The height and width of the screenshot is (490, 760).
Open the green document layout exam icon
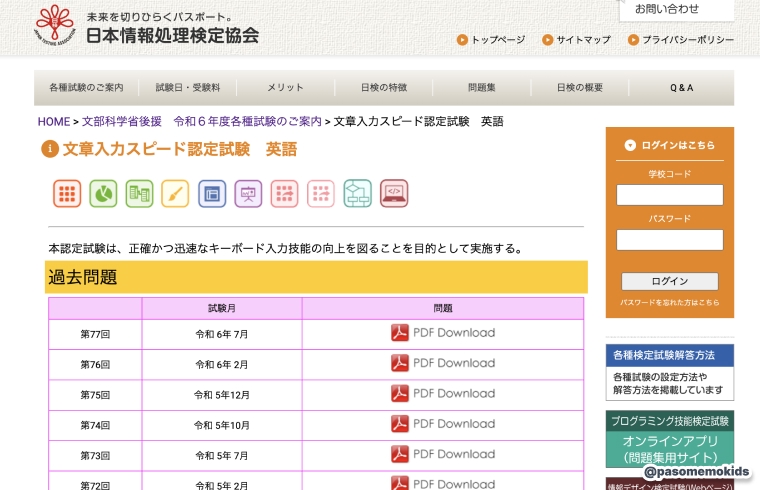tap(140, 193)
